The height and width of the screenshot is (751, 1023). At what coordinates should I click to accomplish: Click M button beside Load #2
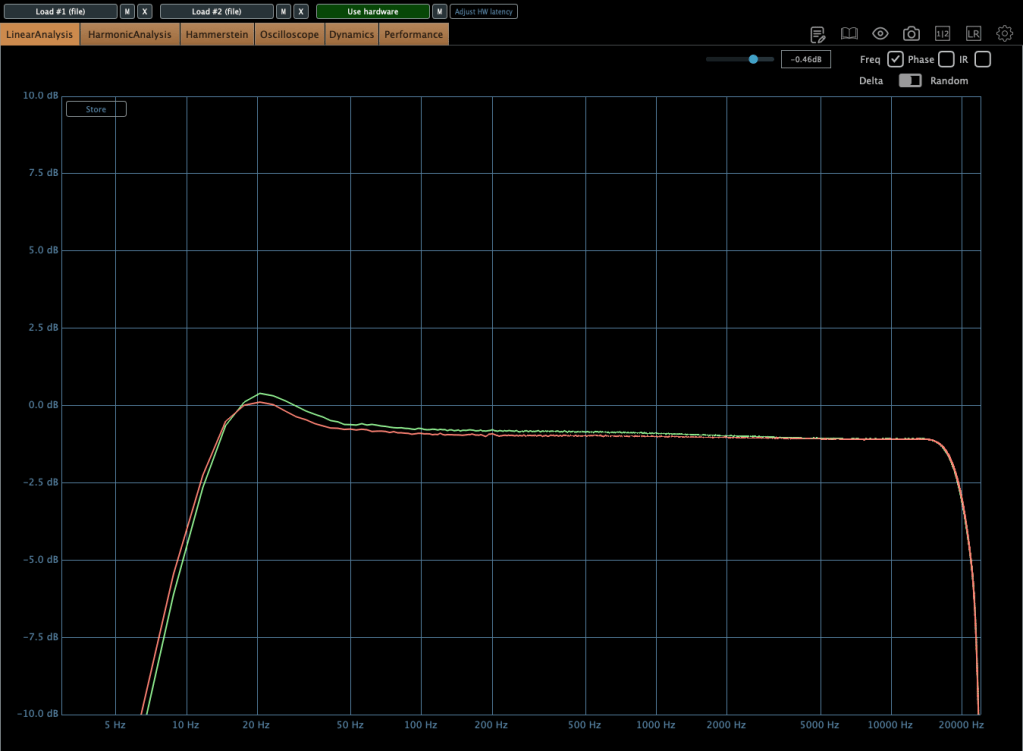[x=283, y=12]
